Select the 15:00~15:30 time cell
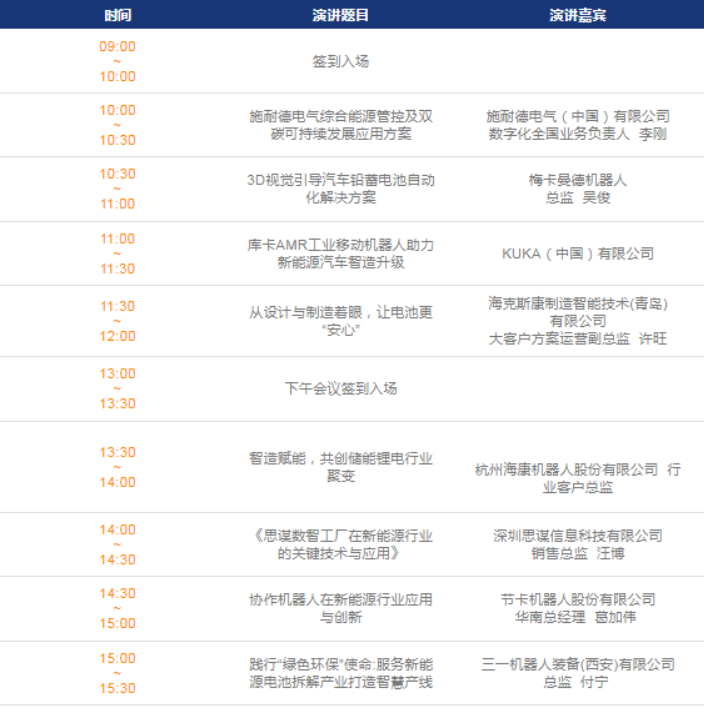Screen dimensions: 704x712 pos(118,673)
